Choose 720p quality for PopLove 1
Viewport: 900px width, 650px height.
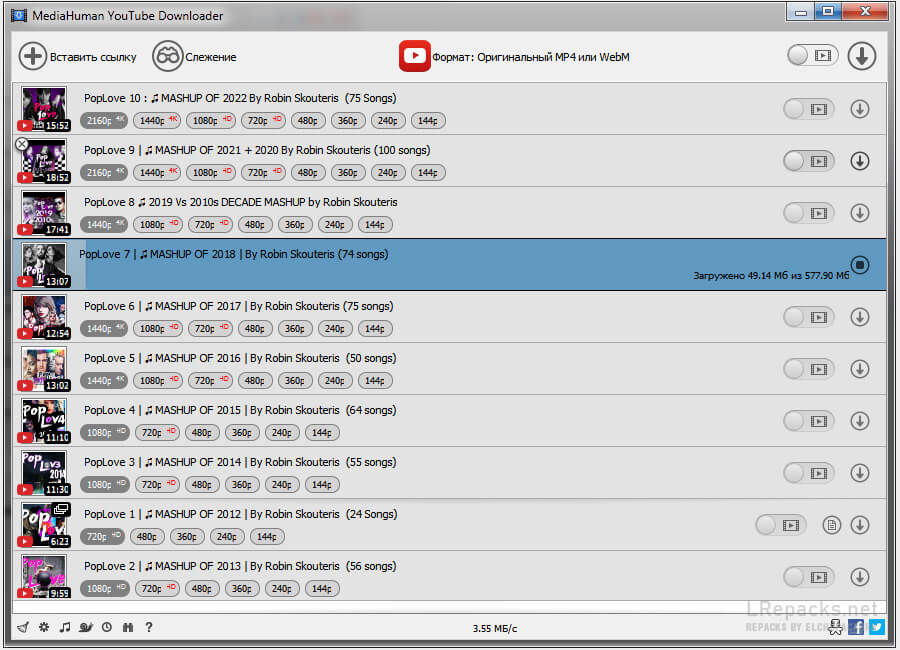[101, 536]
